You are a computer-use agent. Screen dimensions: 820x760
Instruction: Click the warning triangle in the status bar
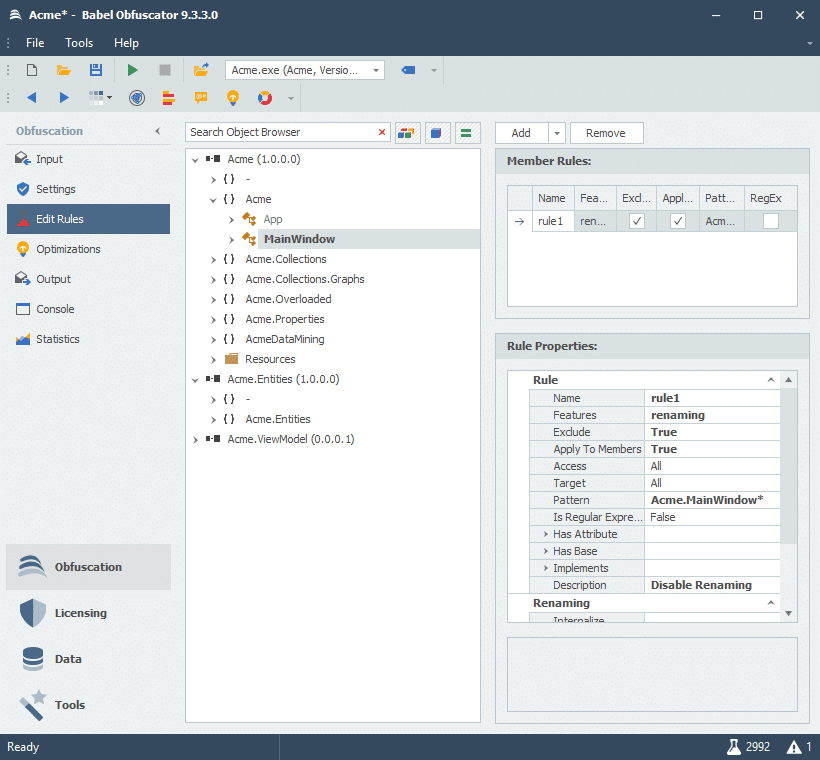tap(794, 747)
